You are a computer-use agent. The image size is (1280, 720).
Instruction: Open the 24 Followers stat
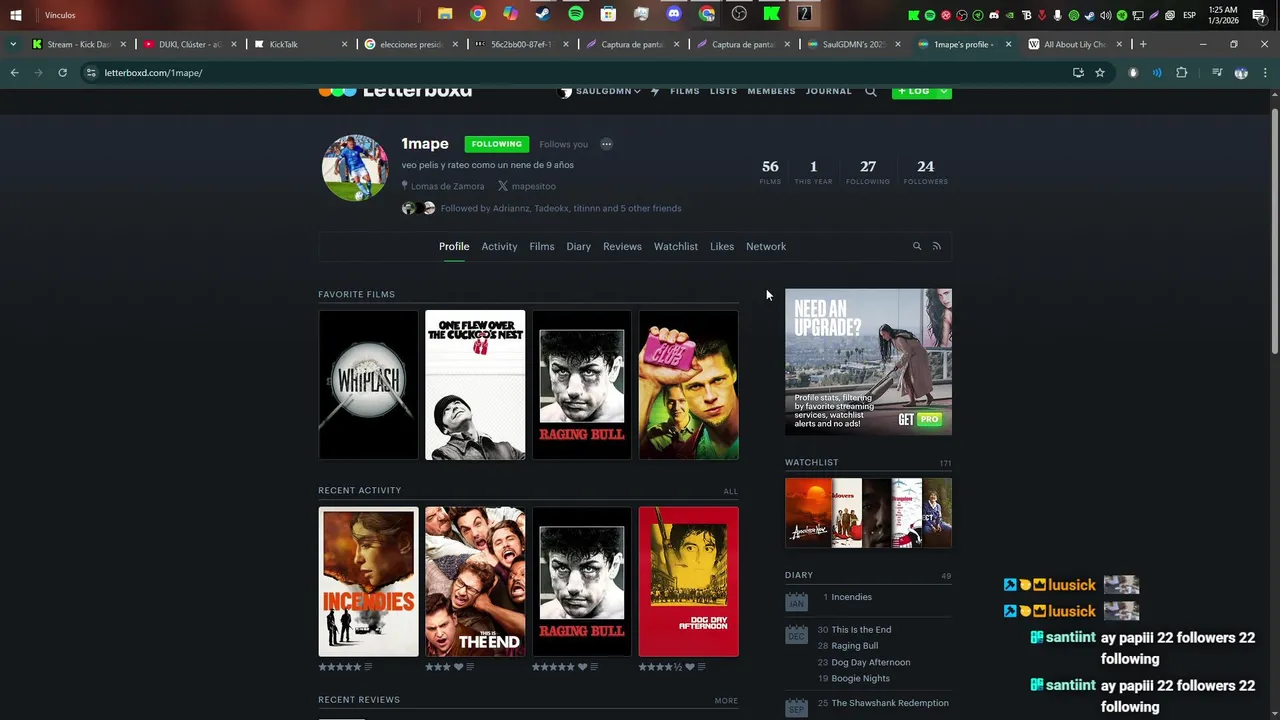click(926, 171)
